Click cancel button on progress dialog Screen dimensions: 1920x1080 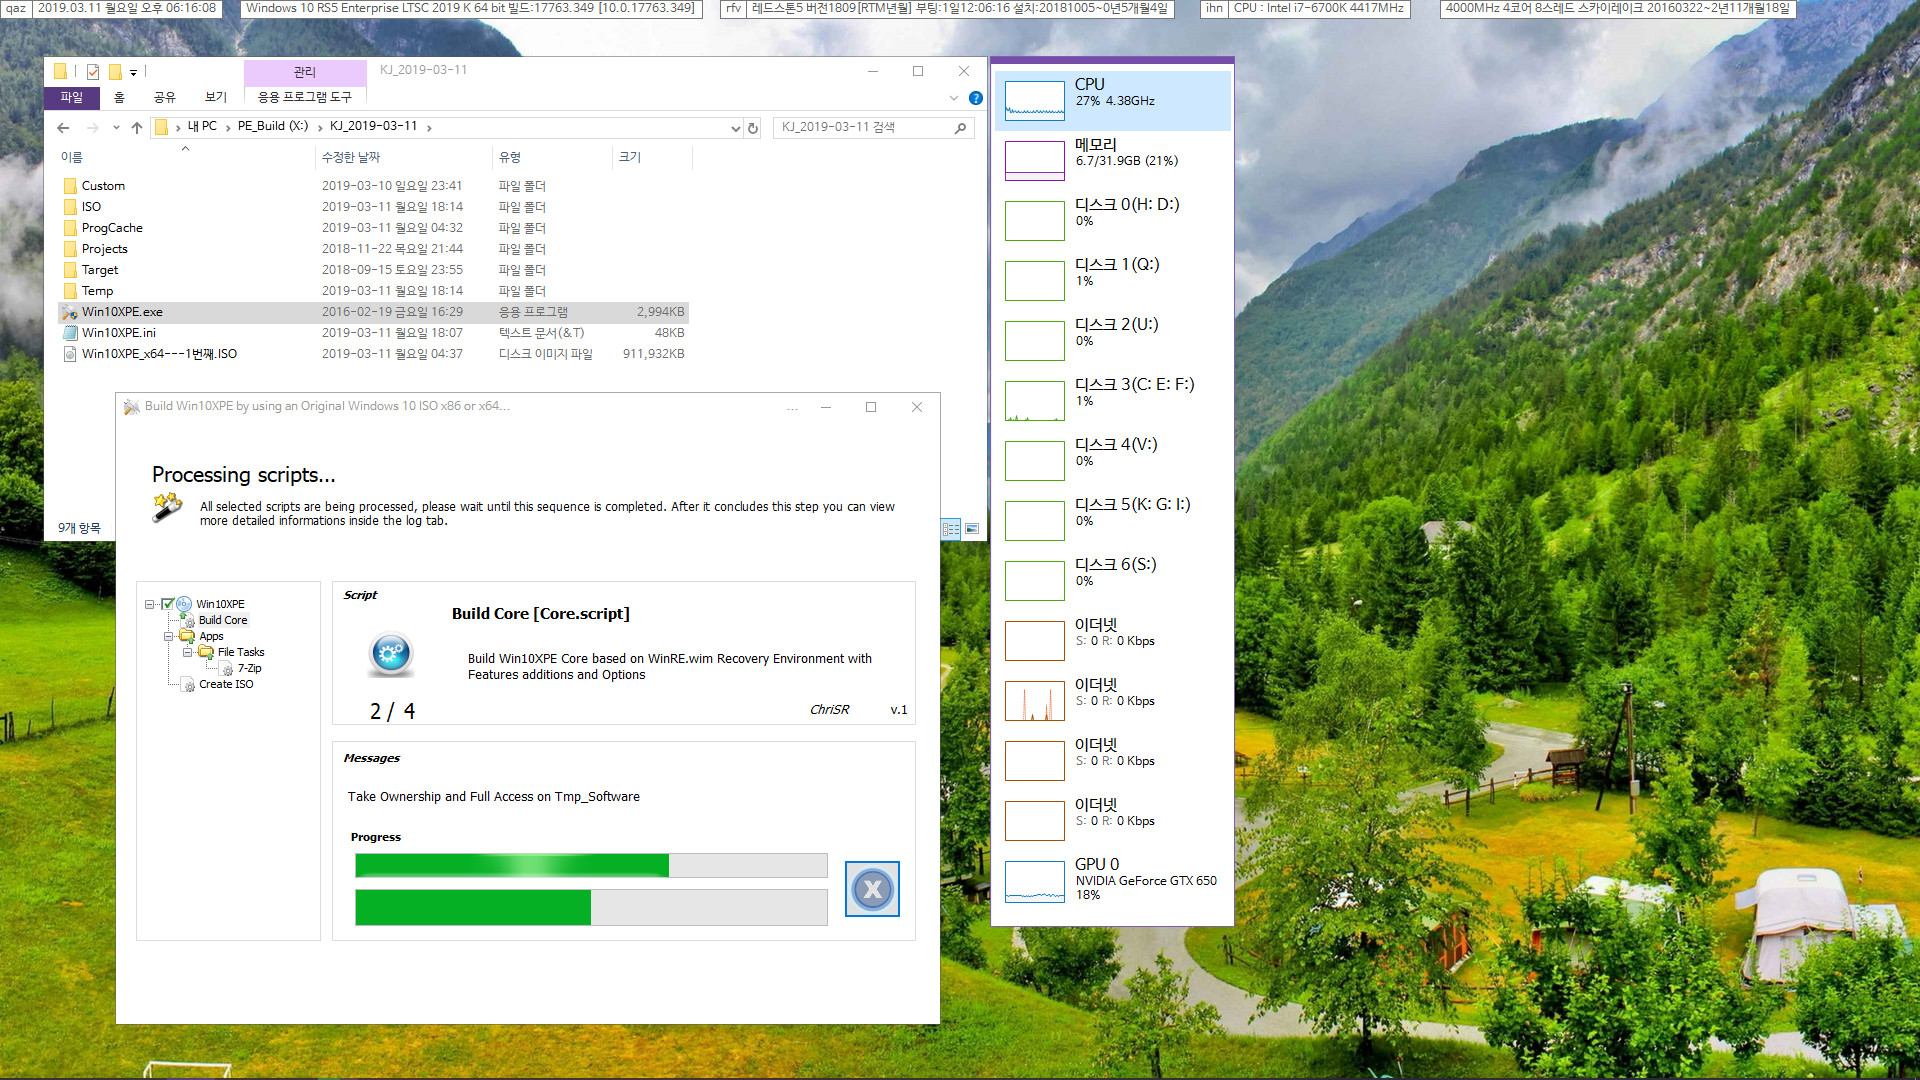tap(872, 887)
